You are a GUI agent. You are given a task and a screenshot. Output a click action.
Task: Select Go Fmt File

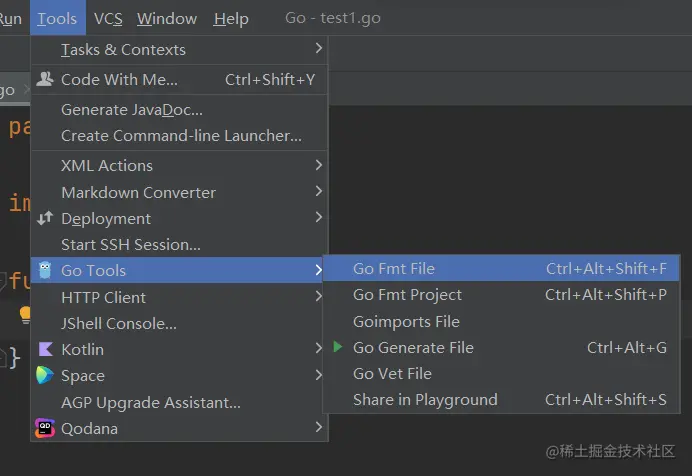[394, 268]
